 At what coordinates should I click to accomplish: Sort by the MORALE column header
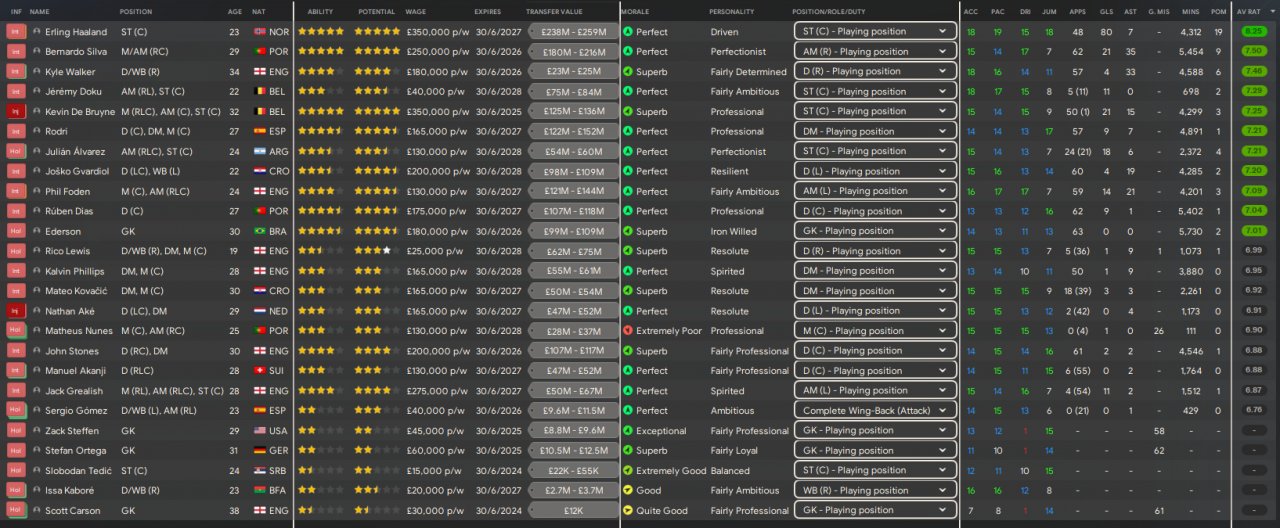coord(635,11)
